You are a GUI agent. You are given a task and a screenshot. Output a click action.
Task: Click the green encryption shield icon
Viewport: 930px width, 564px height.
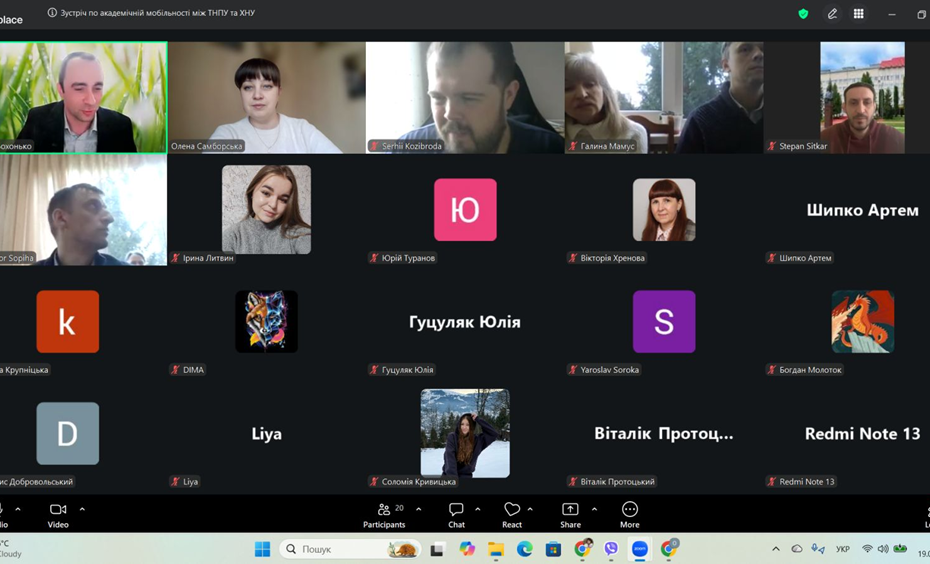point(803,14)
